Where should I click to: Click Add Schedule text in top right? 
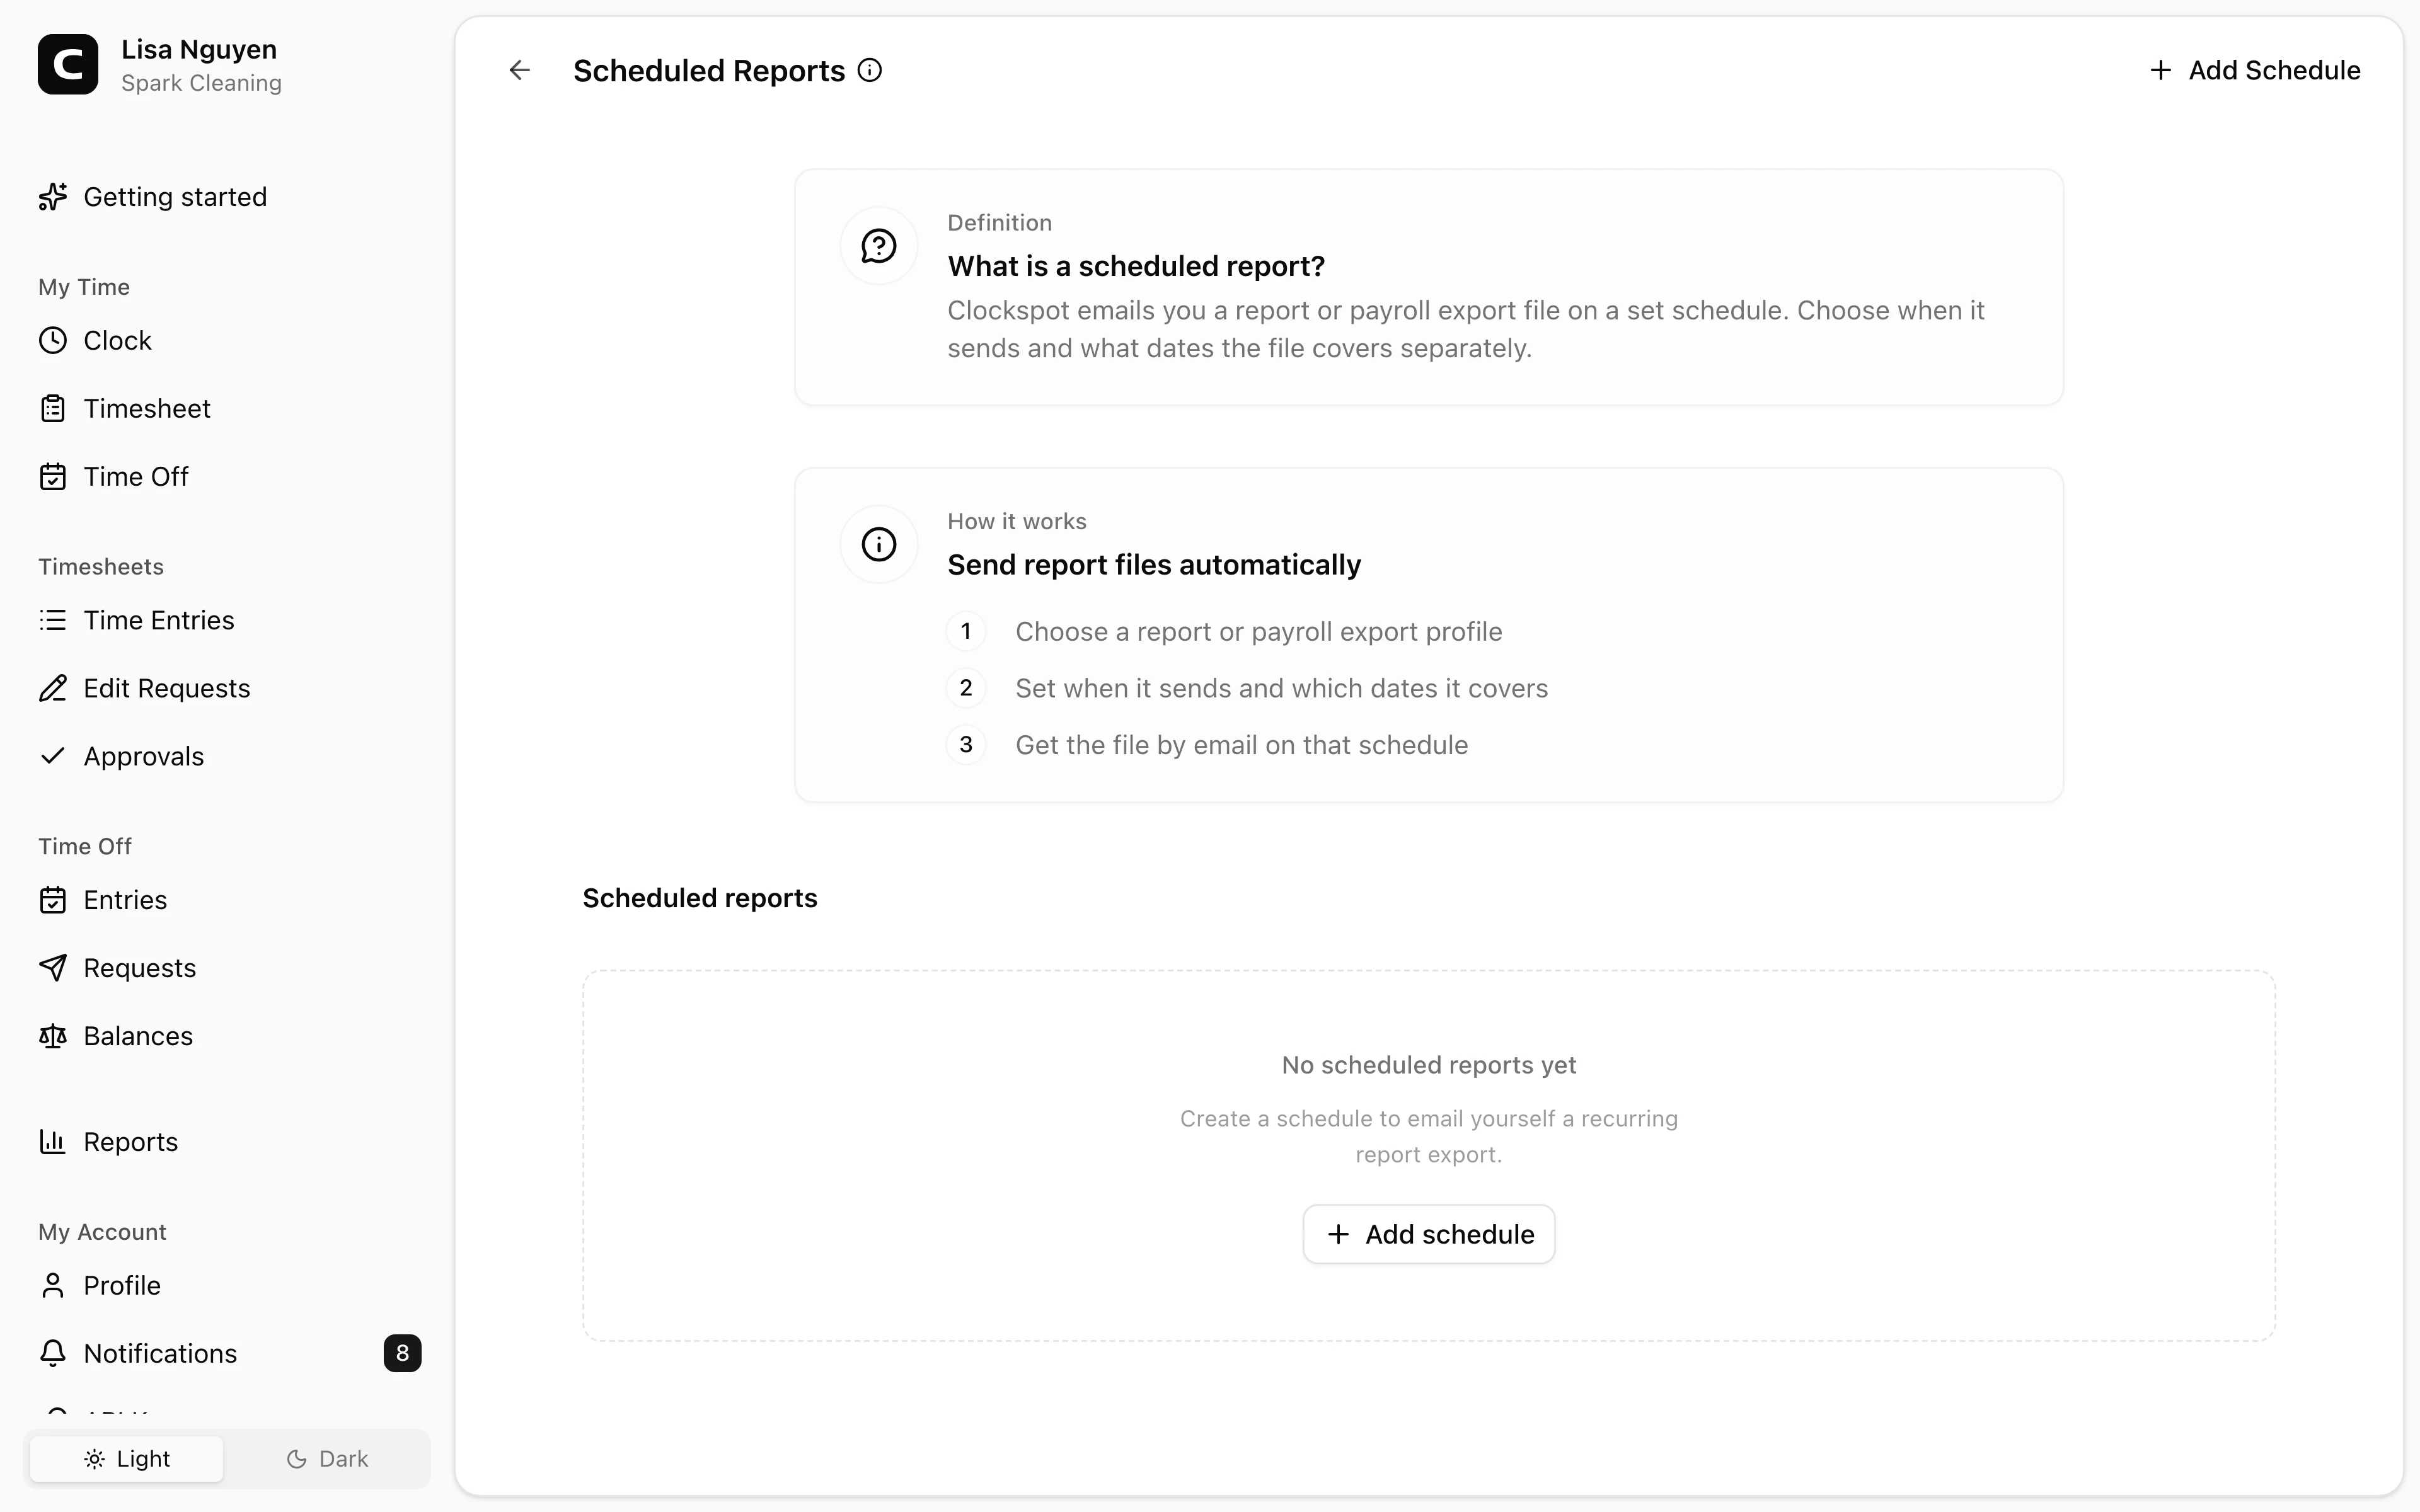point(2275,70)
